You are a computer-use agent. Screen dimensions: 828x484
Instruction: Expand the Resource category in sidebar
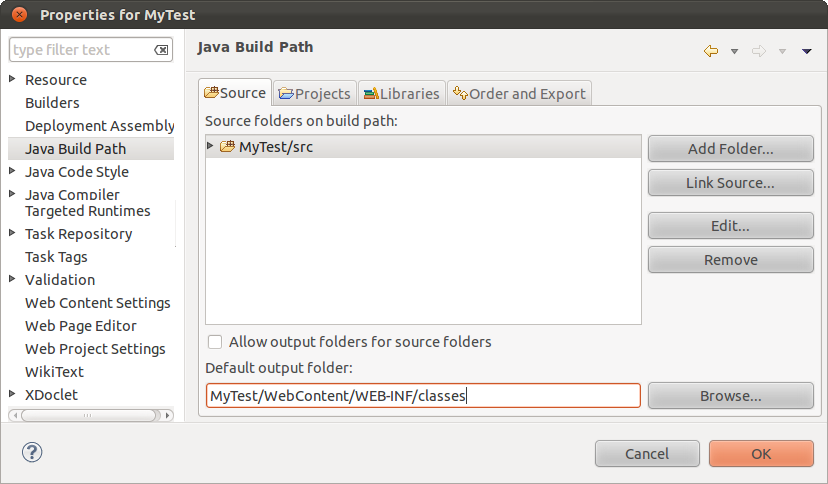tap(12, 79)
